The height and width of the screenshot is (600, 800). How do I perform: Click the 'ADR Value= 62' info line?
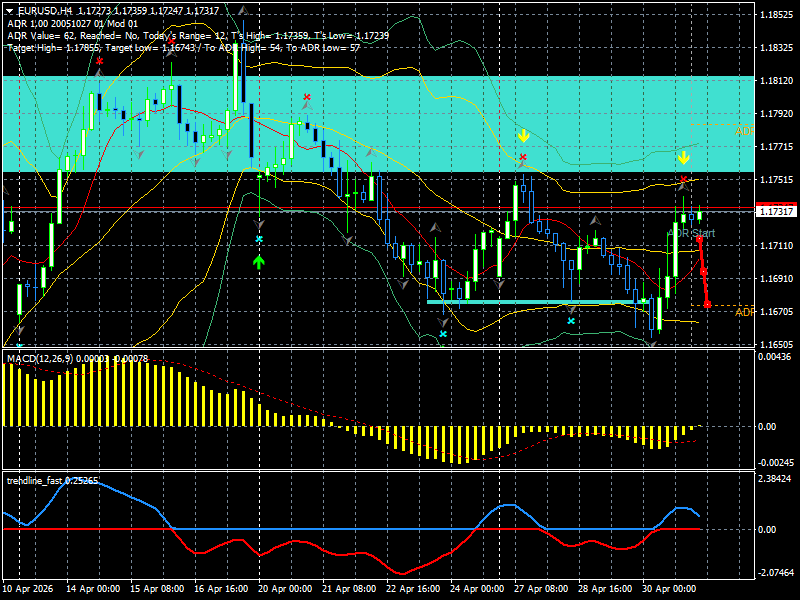click(198, 36)
